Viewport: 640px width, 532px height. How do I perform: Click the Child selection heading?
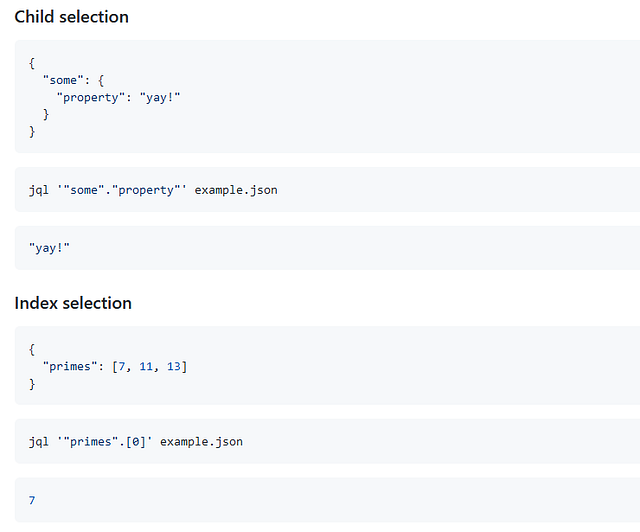coord(71,17)
